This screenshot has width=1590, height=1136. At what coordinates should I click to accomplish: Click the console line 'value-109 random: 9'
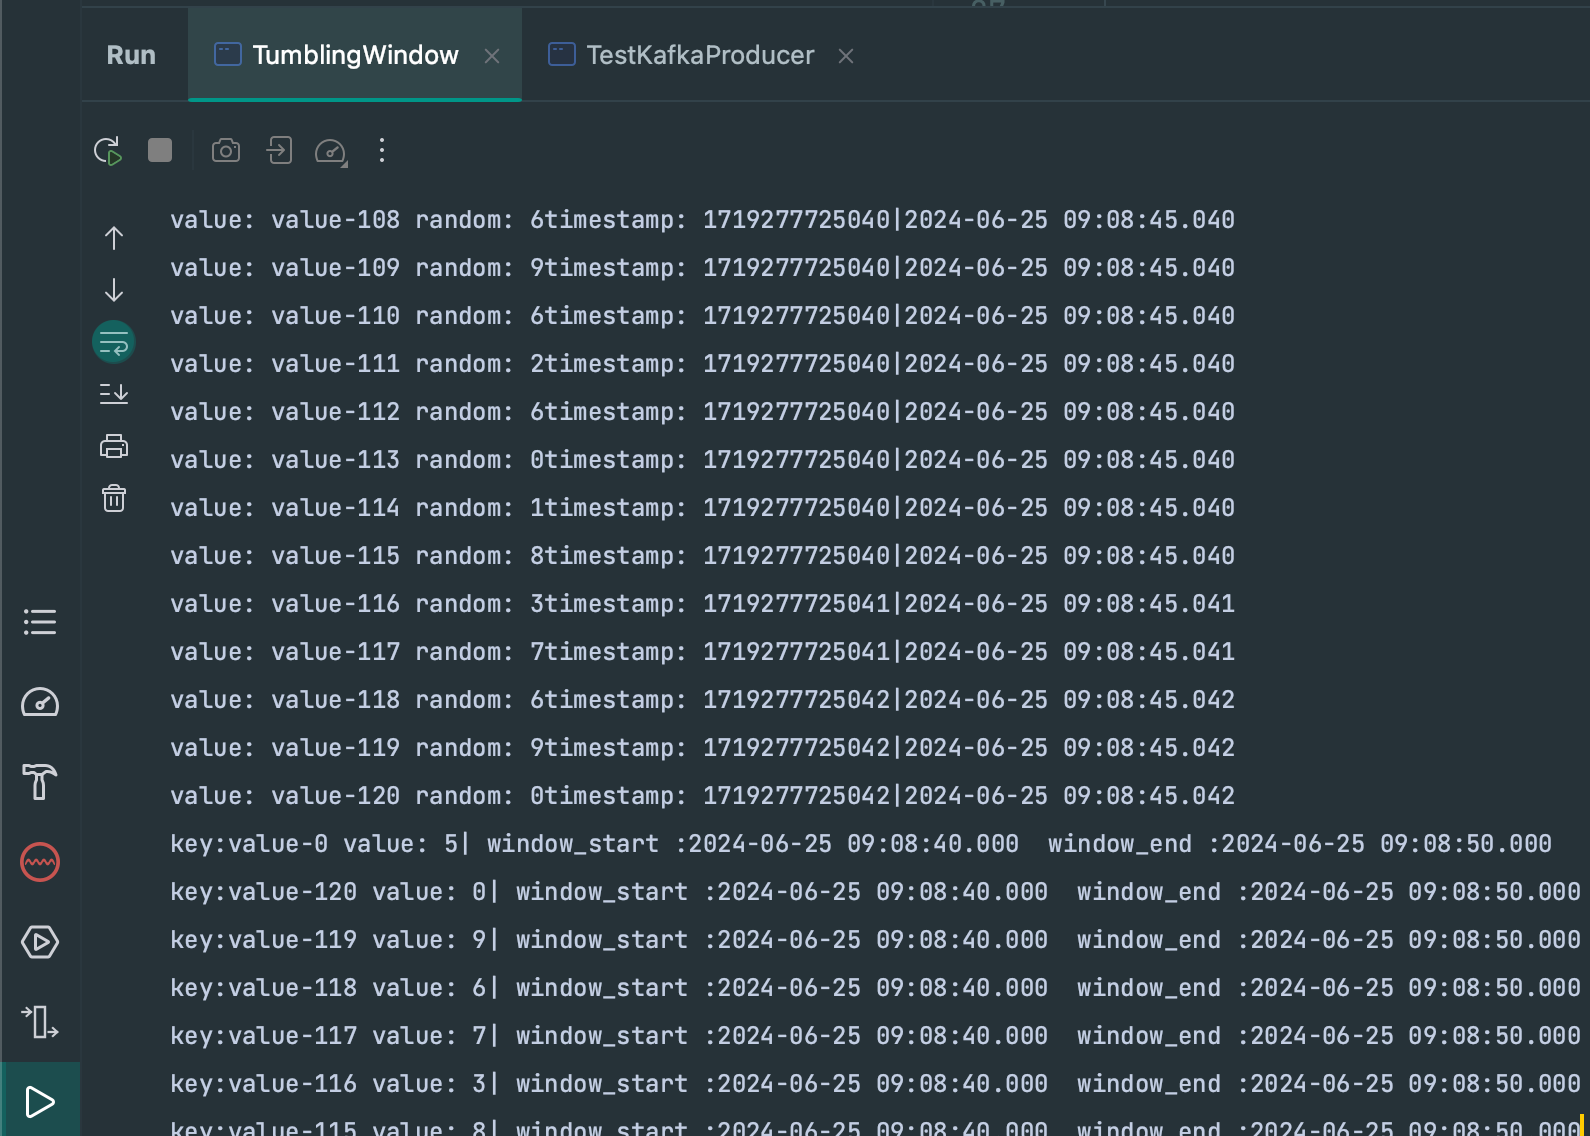tap(702, 267)
